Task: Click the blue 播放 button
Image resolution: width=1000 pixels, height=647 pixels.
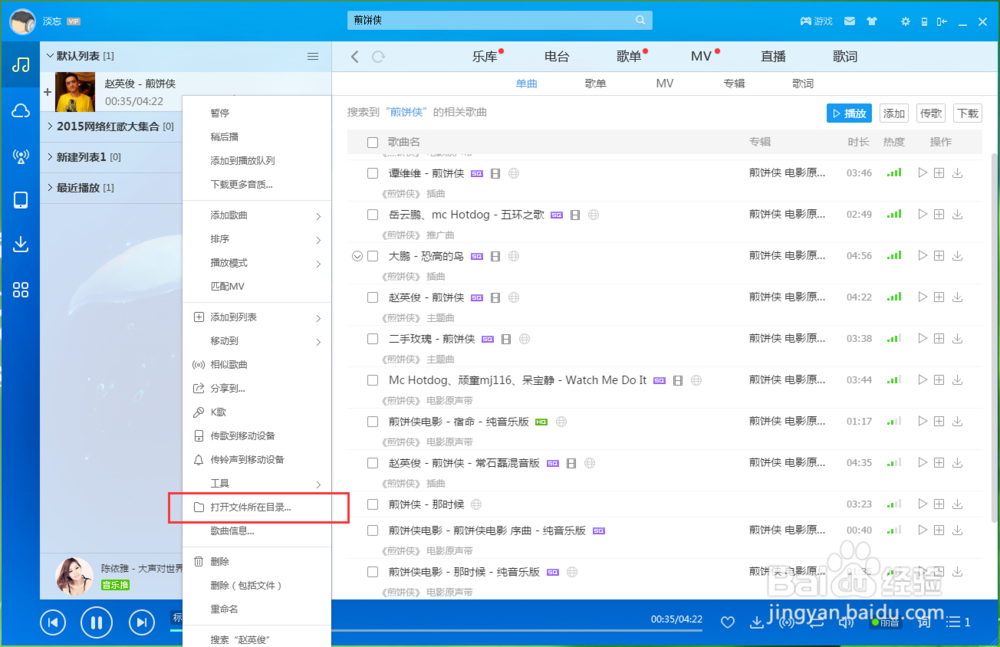Action: 849,113
